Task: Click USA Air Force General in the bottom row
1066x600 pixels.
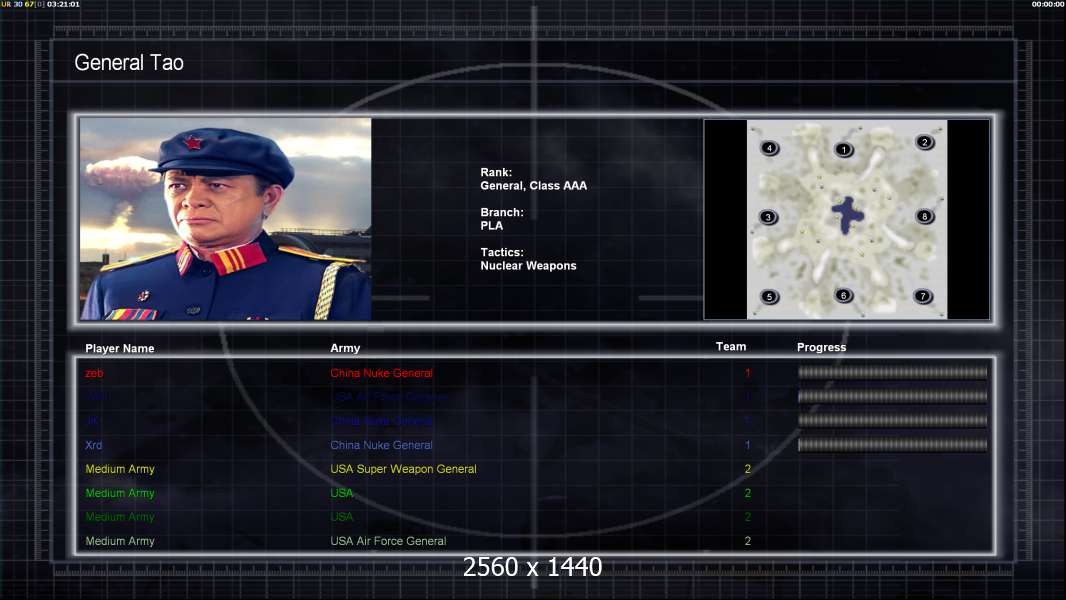Action: pyautogui.click(x=388, y=541)
